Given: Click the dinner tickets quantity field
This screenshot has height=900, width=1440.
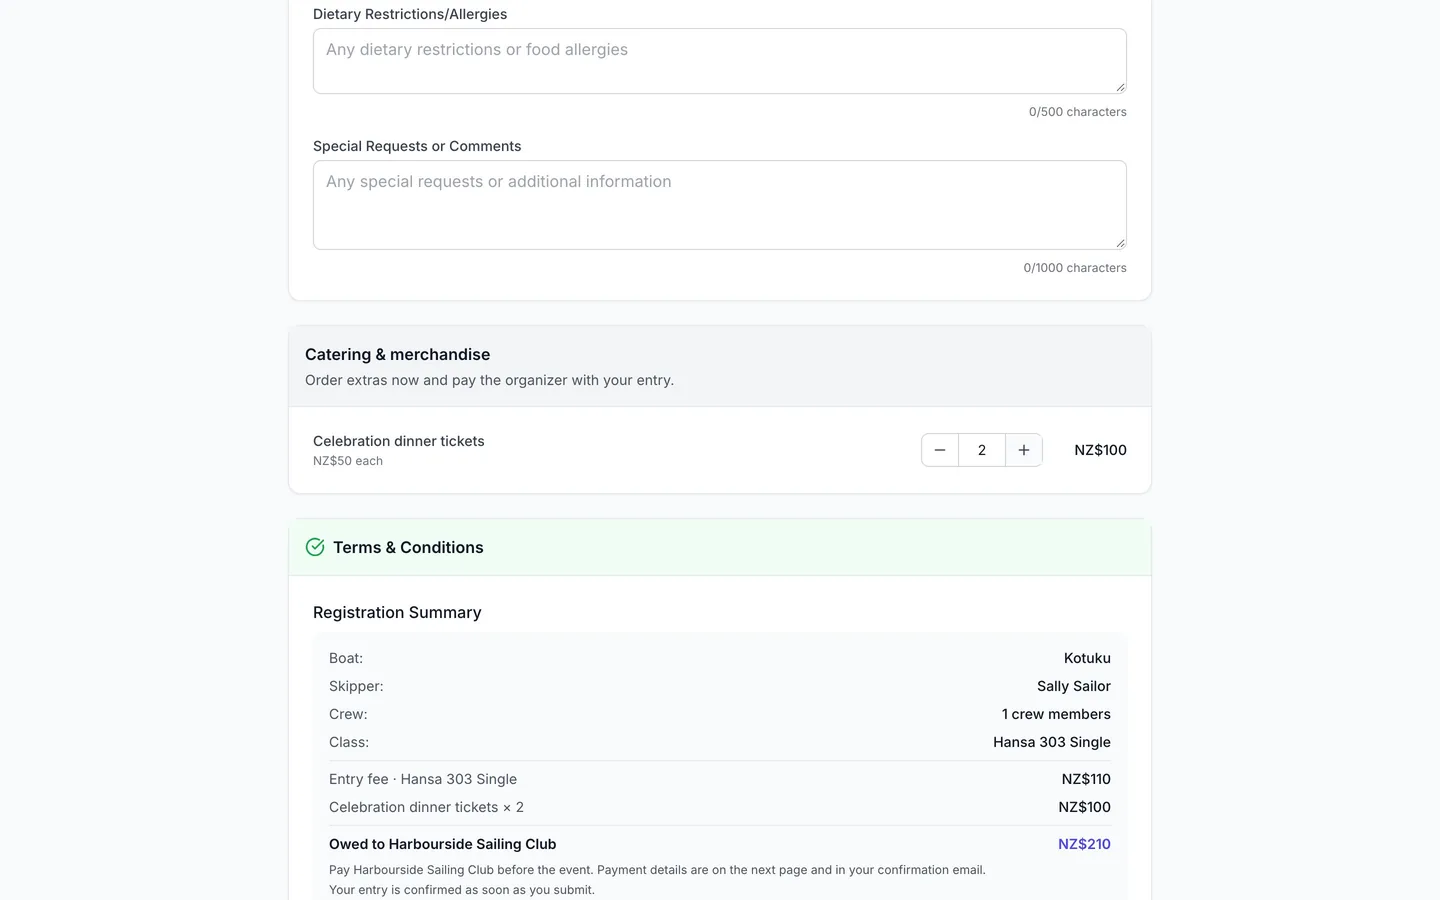Looking at the screenshot, I should [x=982, y=450].
